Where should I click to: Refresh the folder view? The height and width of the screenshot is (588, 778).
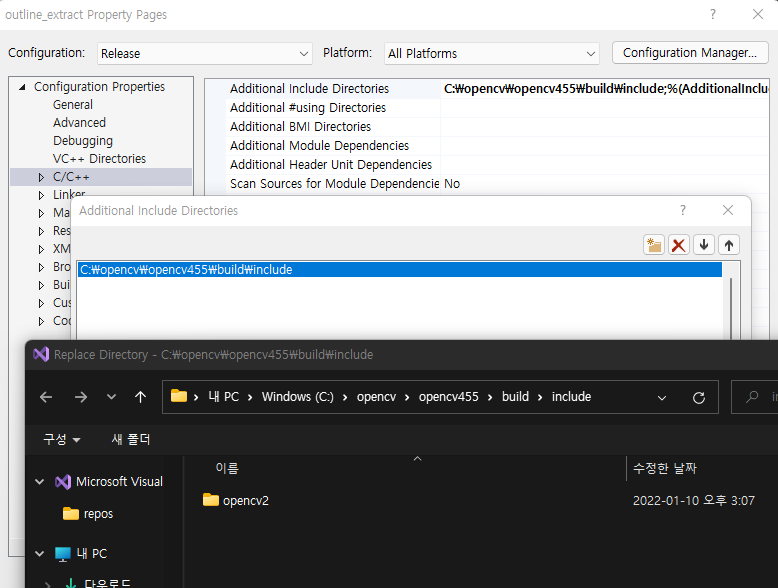tap(699, 397)
